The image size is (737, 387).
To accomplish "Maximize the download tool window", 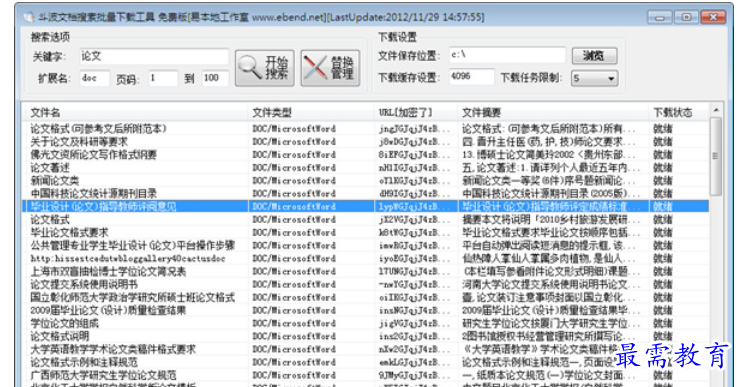I will point(686,17).
